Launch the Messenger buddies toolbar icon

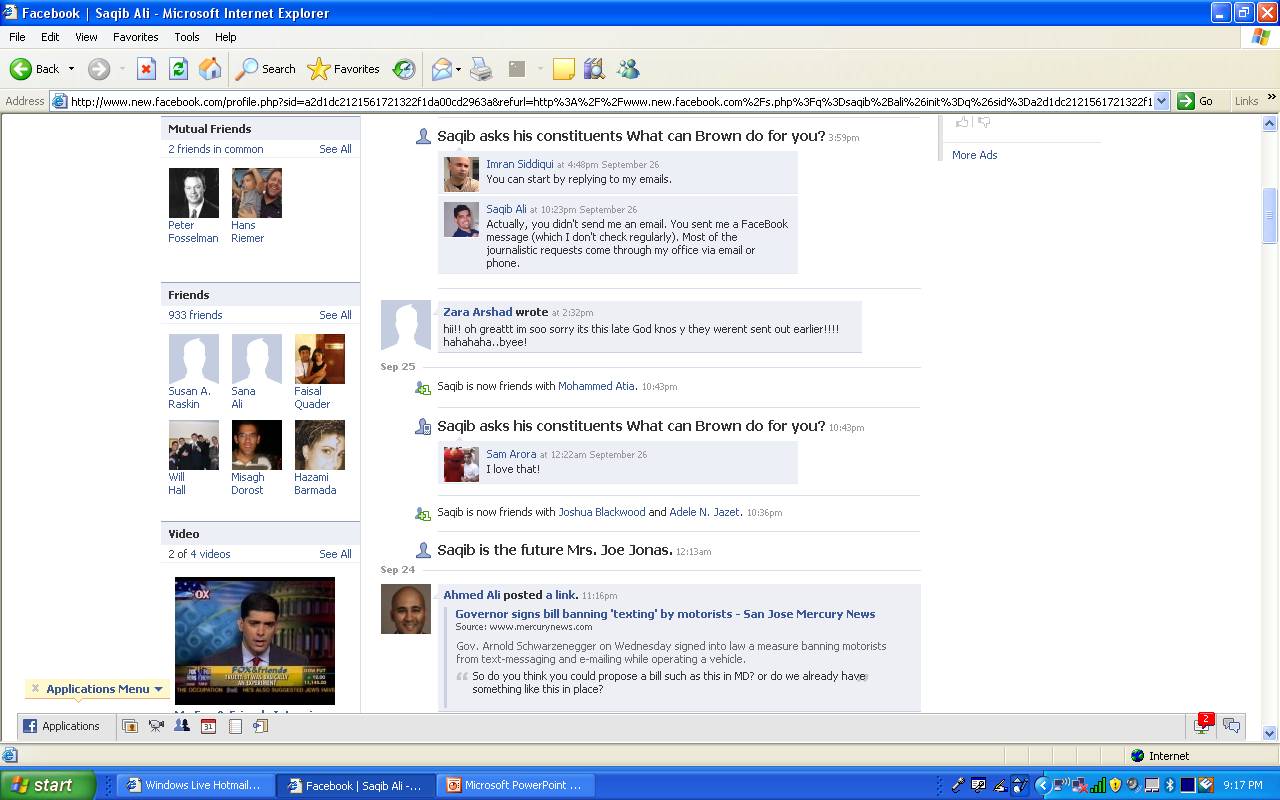(x=628, y=69)
